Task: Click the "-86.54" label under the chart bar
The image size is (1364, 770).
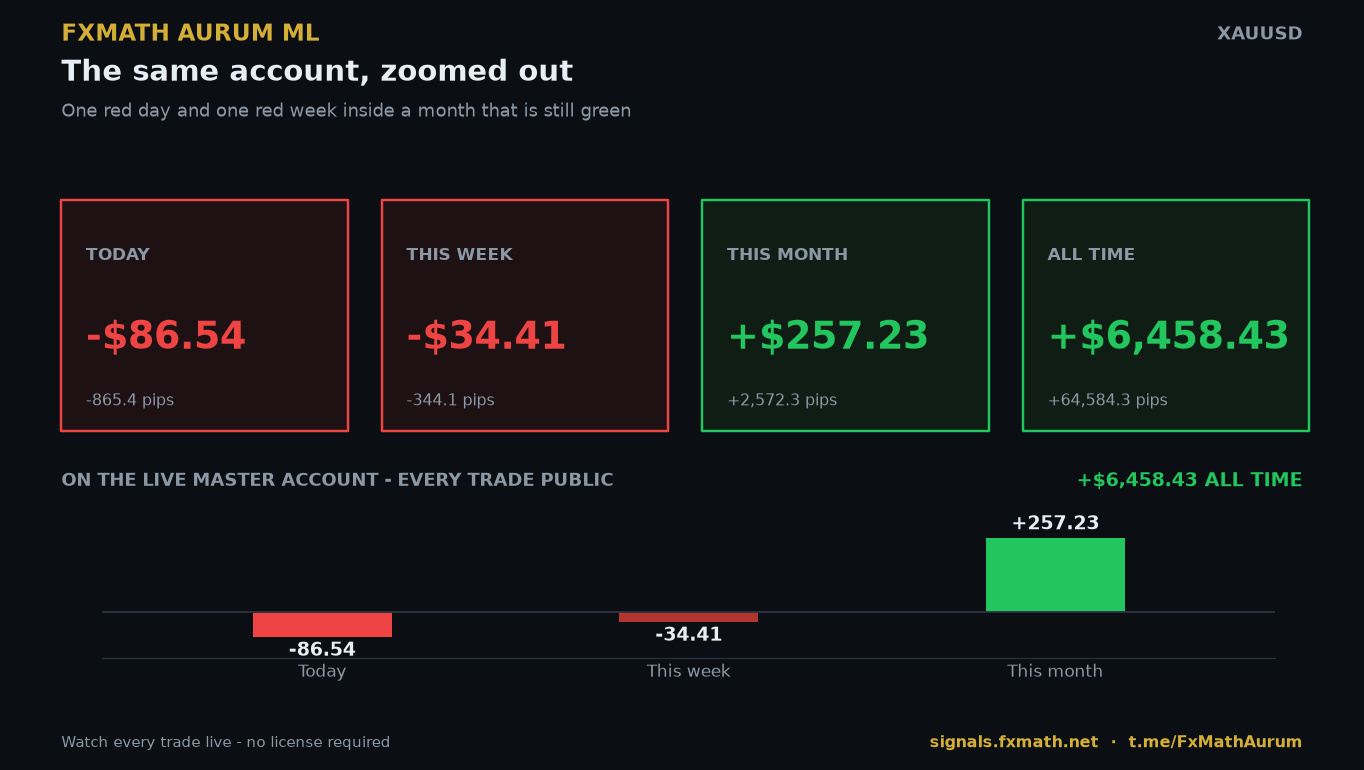Action: (322, 650)
